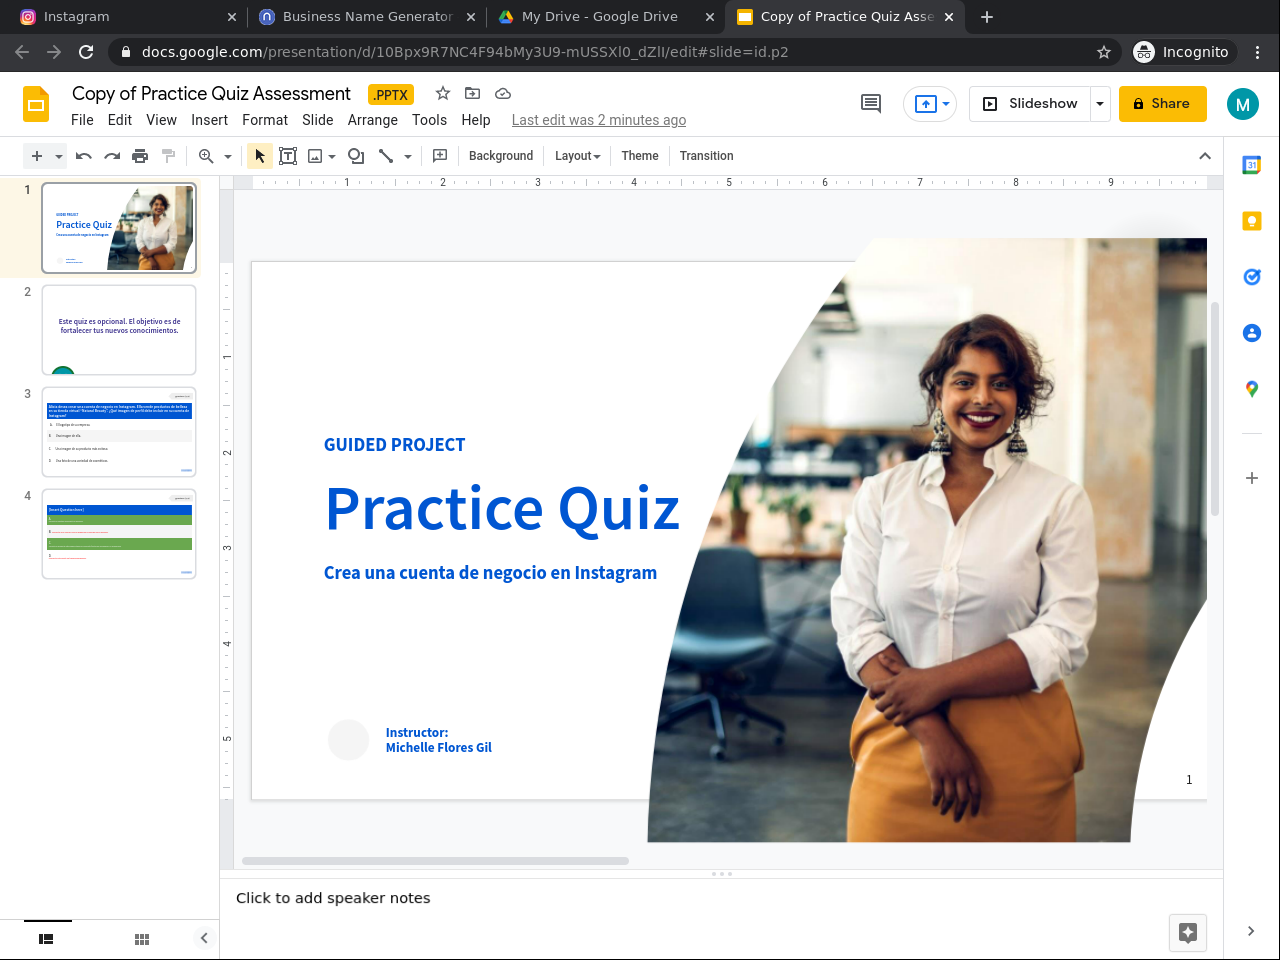Select the Practice Quiz title text

pos(502,509)
